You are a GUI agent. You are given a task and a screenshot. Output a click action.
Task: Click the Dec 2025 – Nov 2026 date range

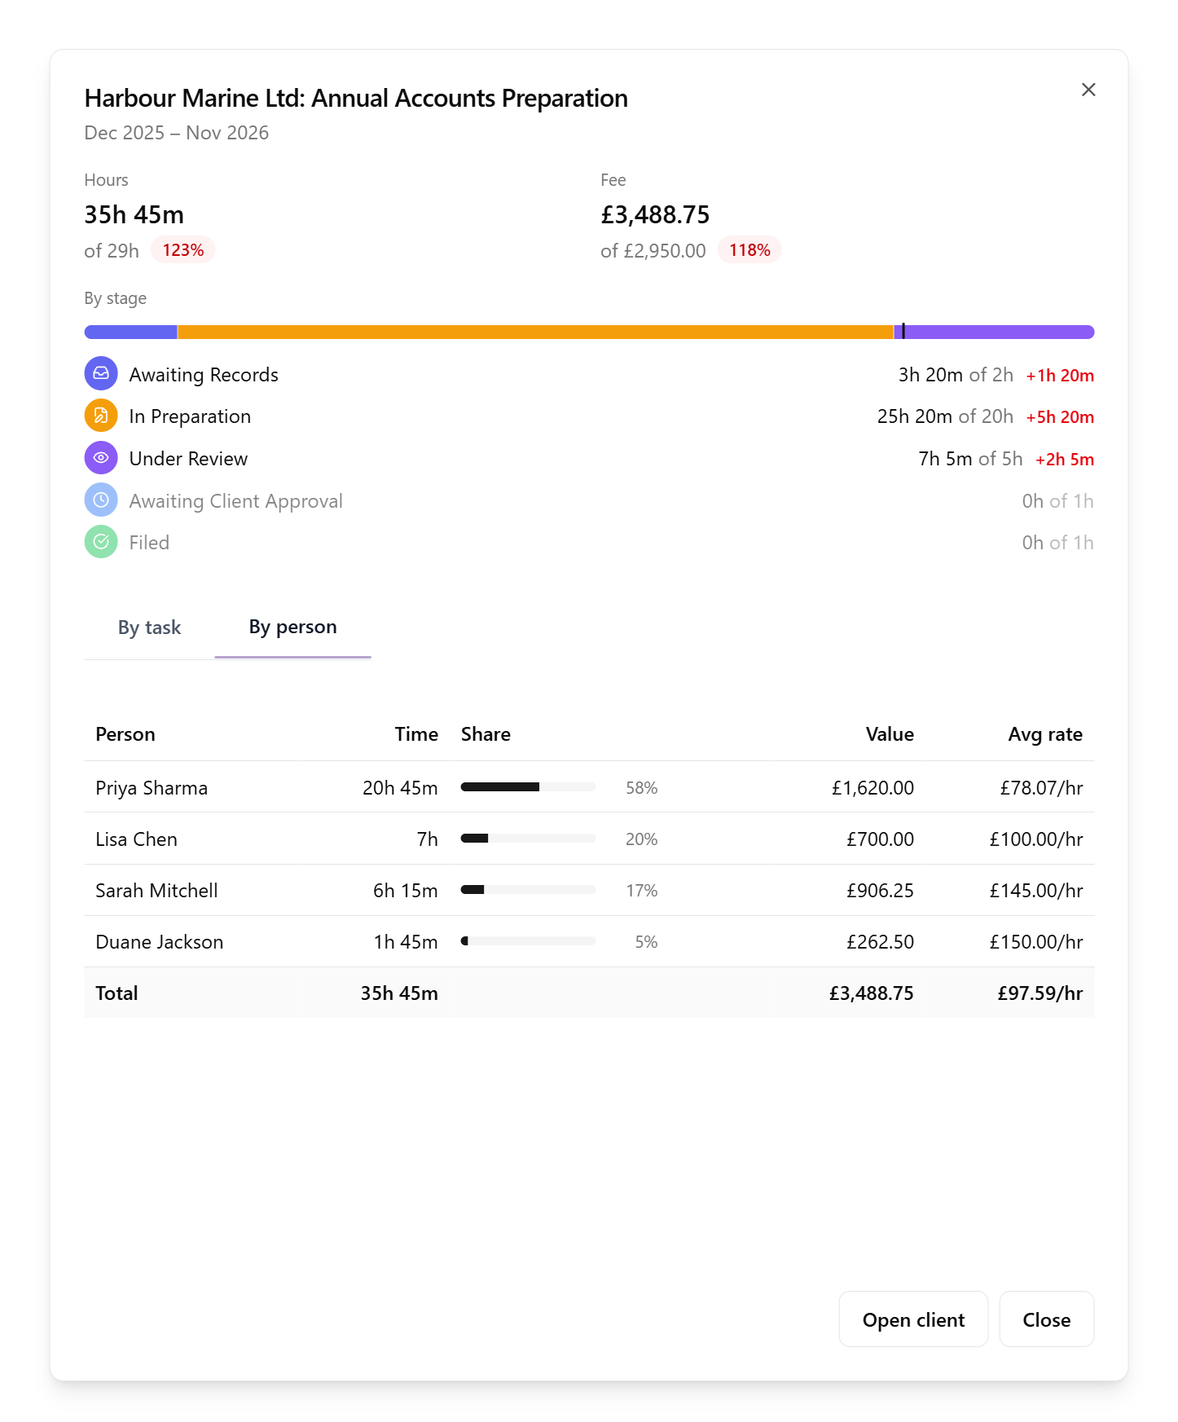[176, 133]
